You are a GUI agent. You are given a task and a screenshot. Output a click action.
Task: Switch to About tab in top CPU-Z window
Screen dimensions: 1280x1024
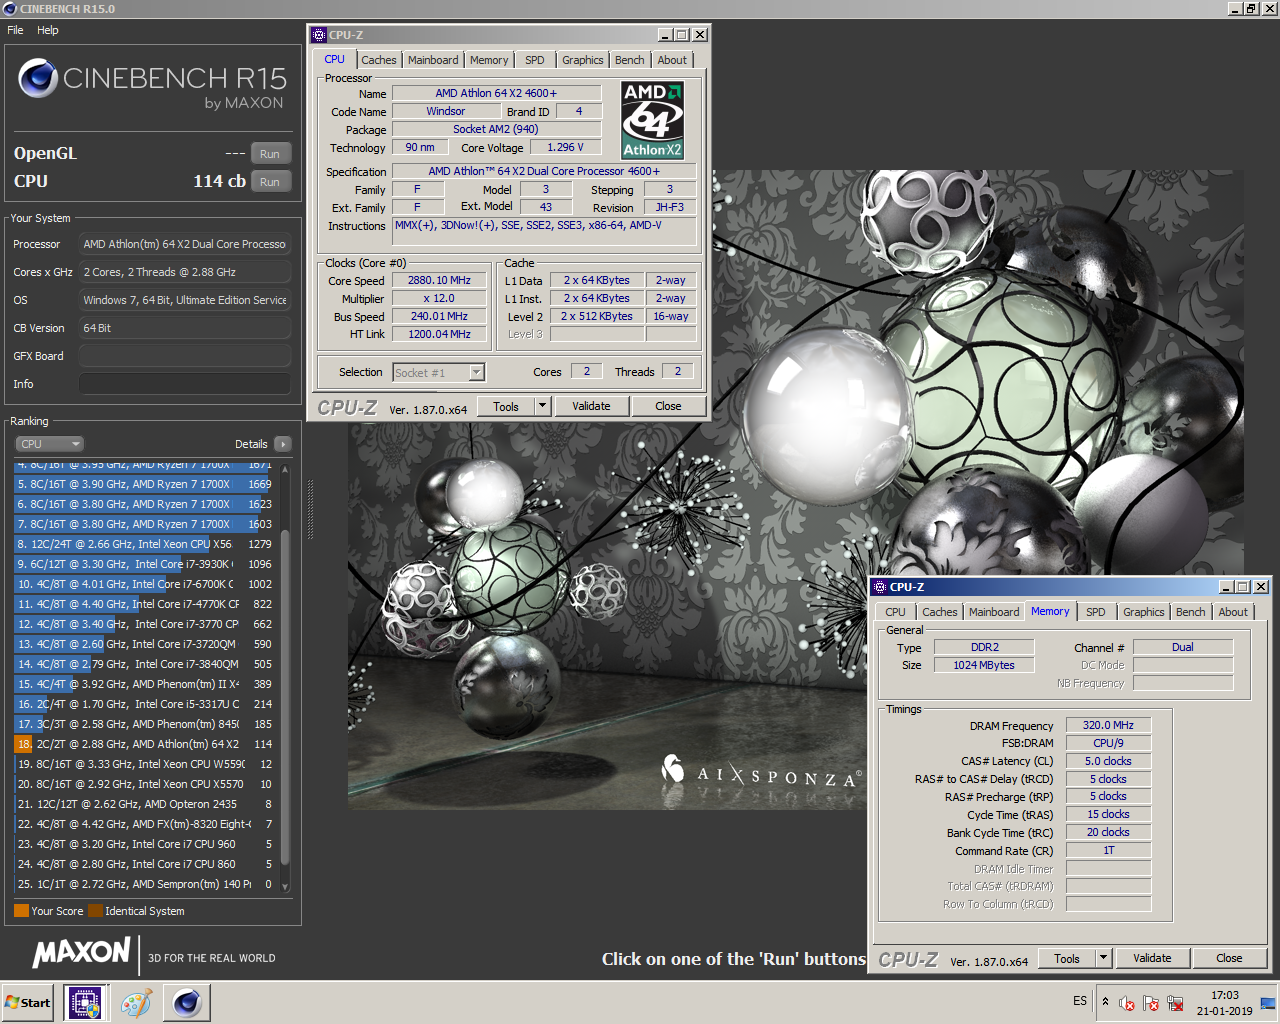pyautogui.click(x=672, y=60)
